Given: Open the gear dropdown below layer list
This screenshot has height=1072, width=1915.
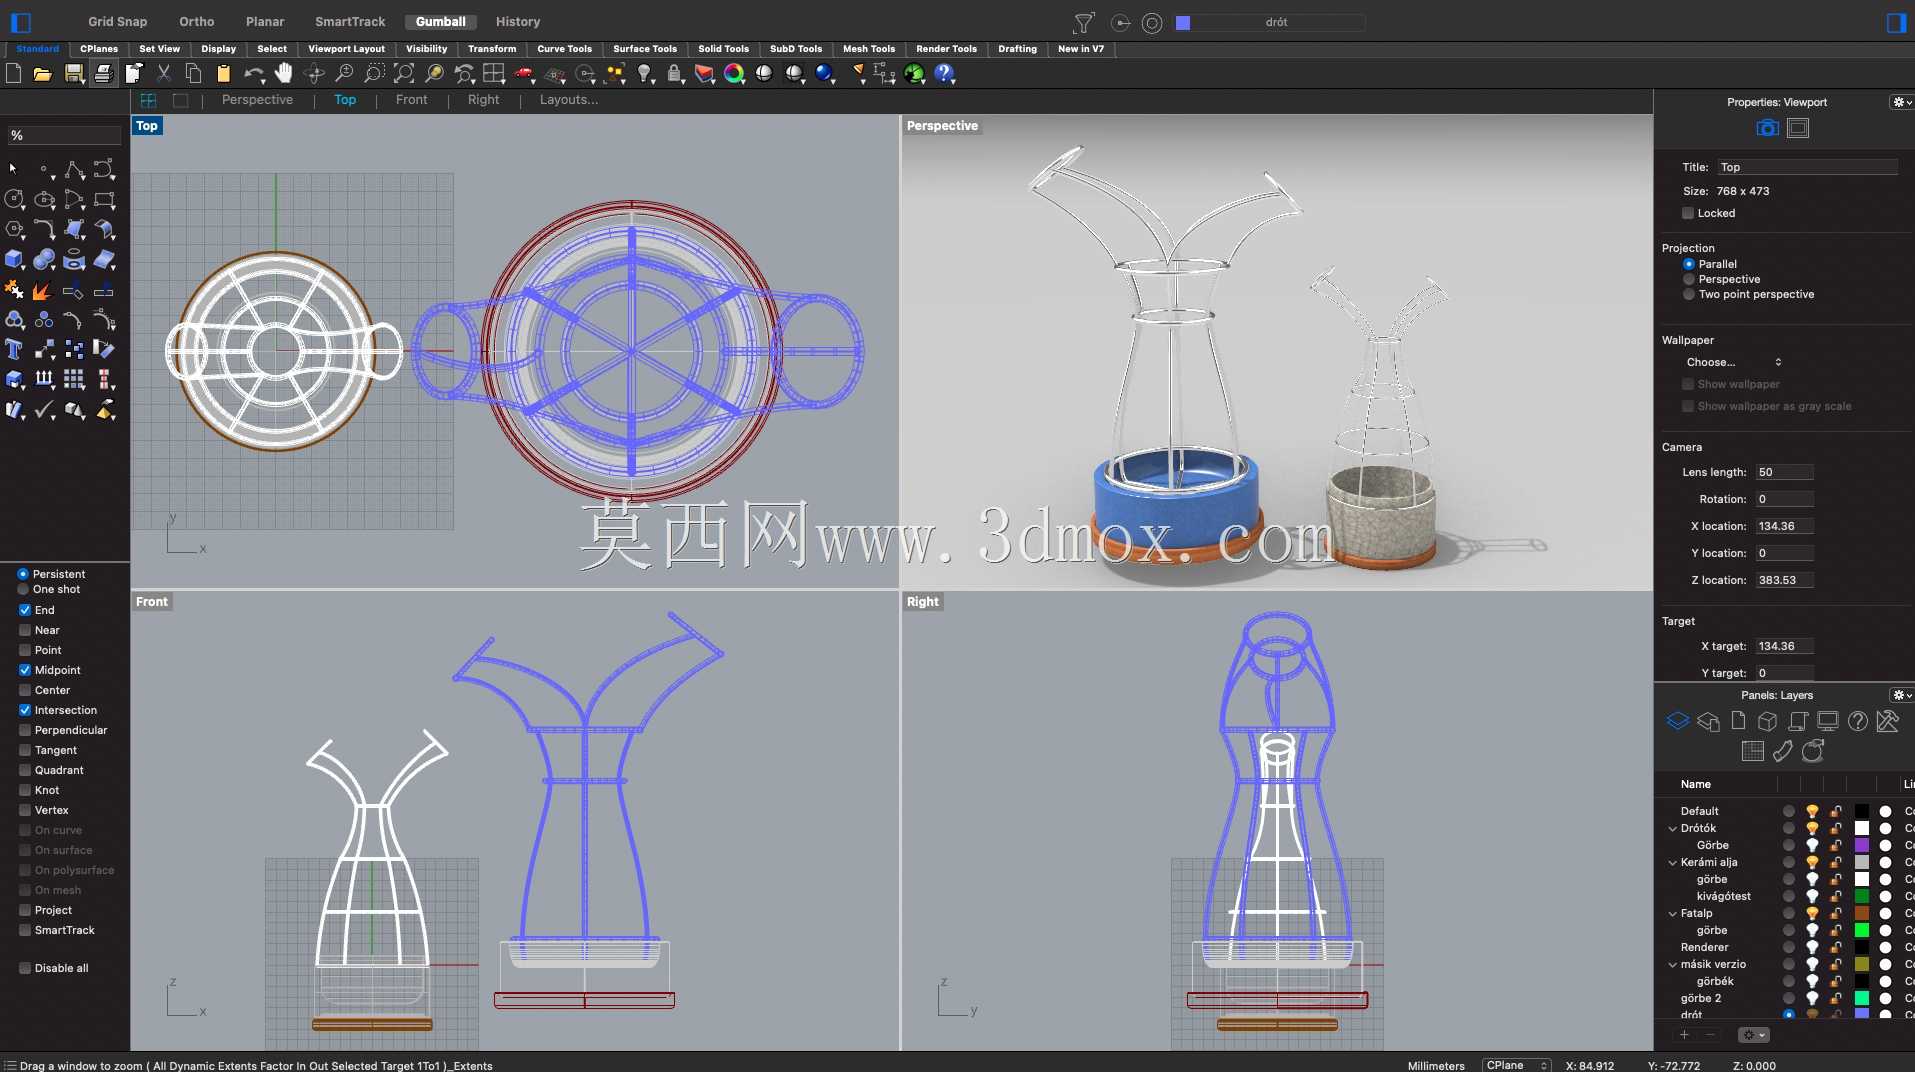Looking at the screenshot, I should click(x=1753, y=1035).
